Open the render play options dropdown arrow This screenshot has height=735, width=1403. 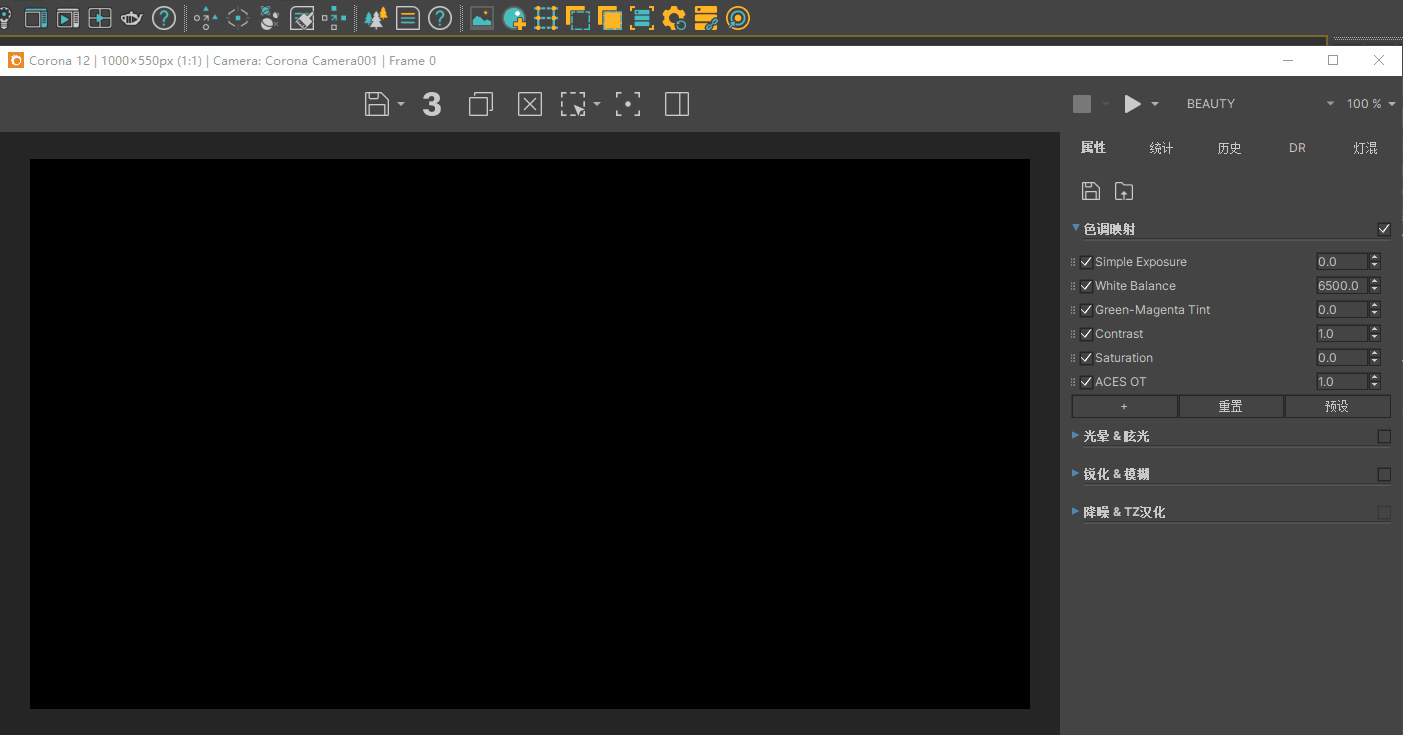1155,104
